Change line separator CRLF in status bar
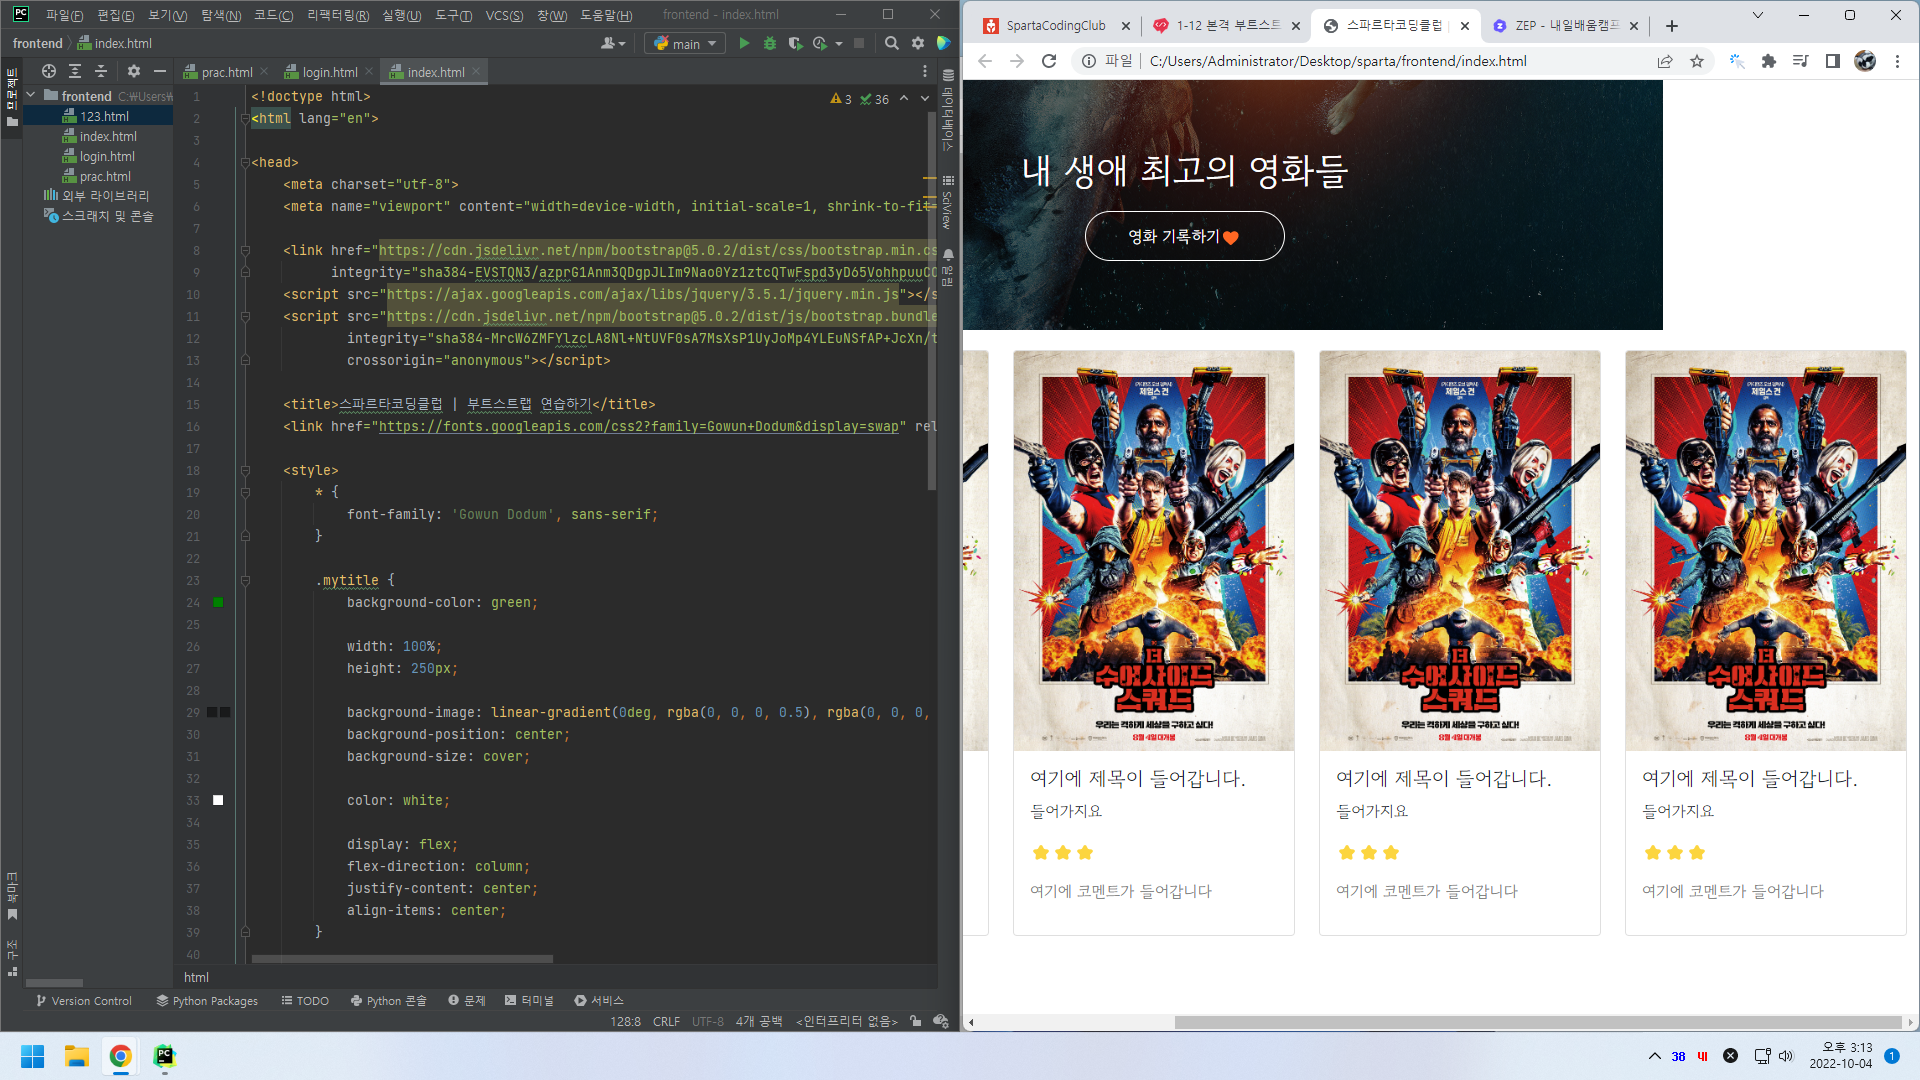 666,1021
